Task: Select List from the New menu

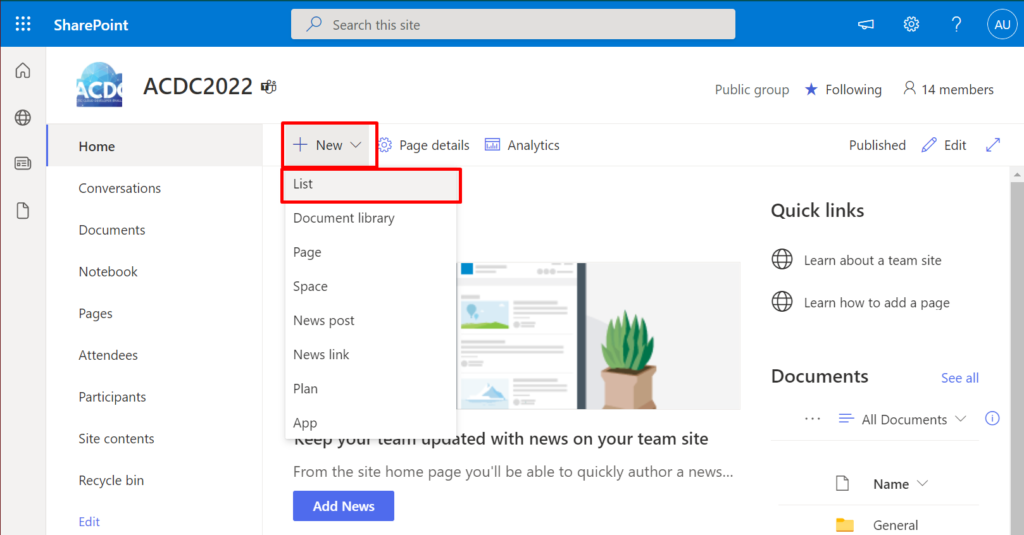Action: [x=371, y=184]
